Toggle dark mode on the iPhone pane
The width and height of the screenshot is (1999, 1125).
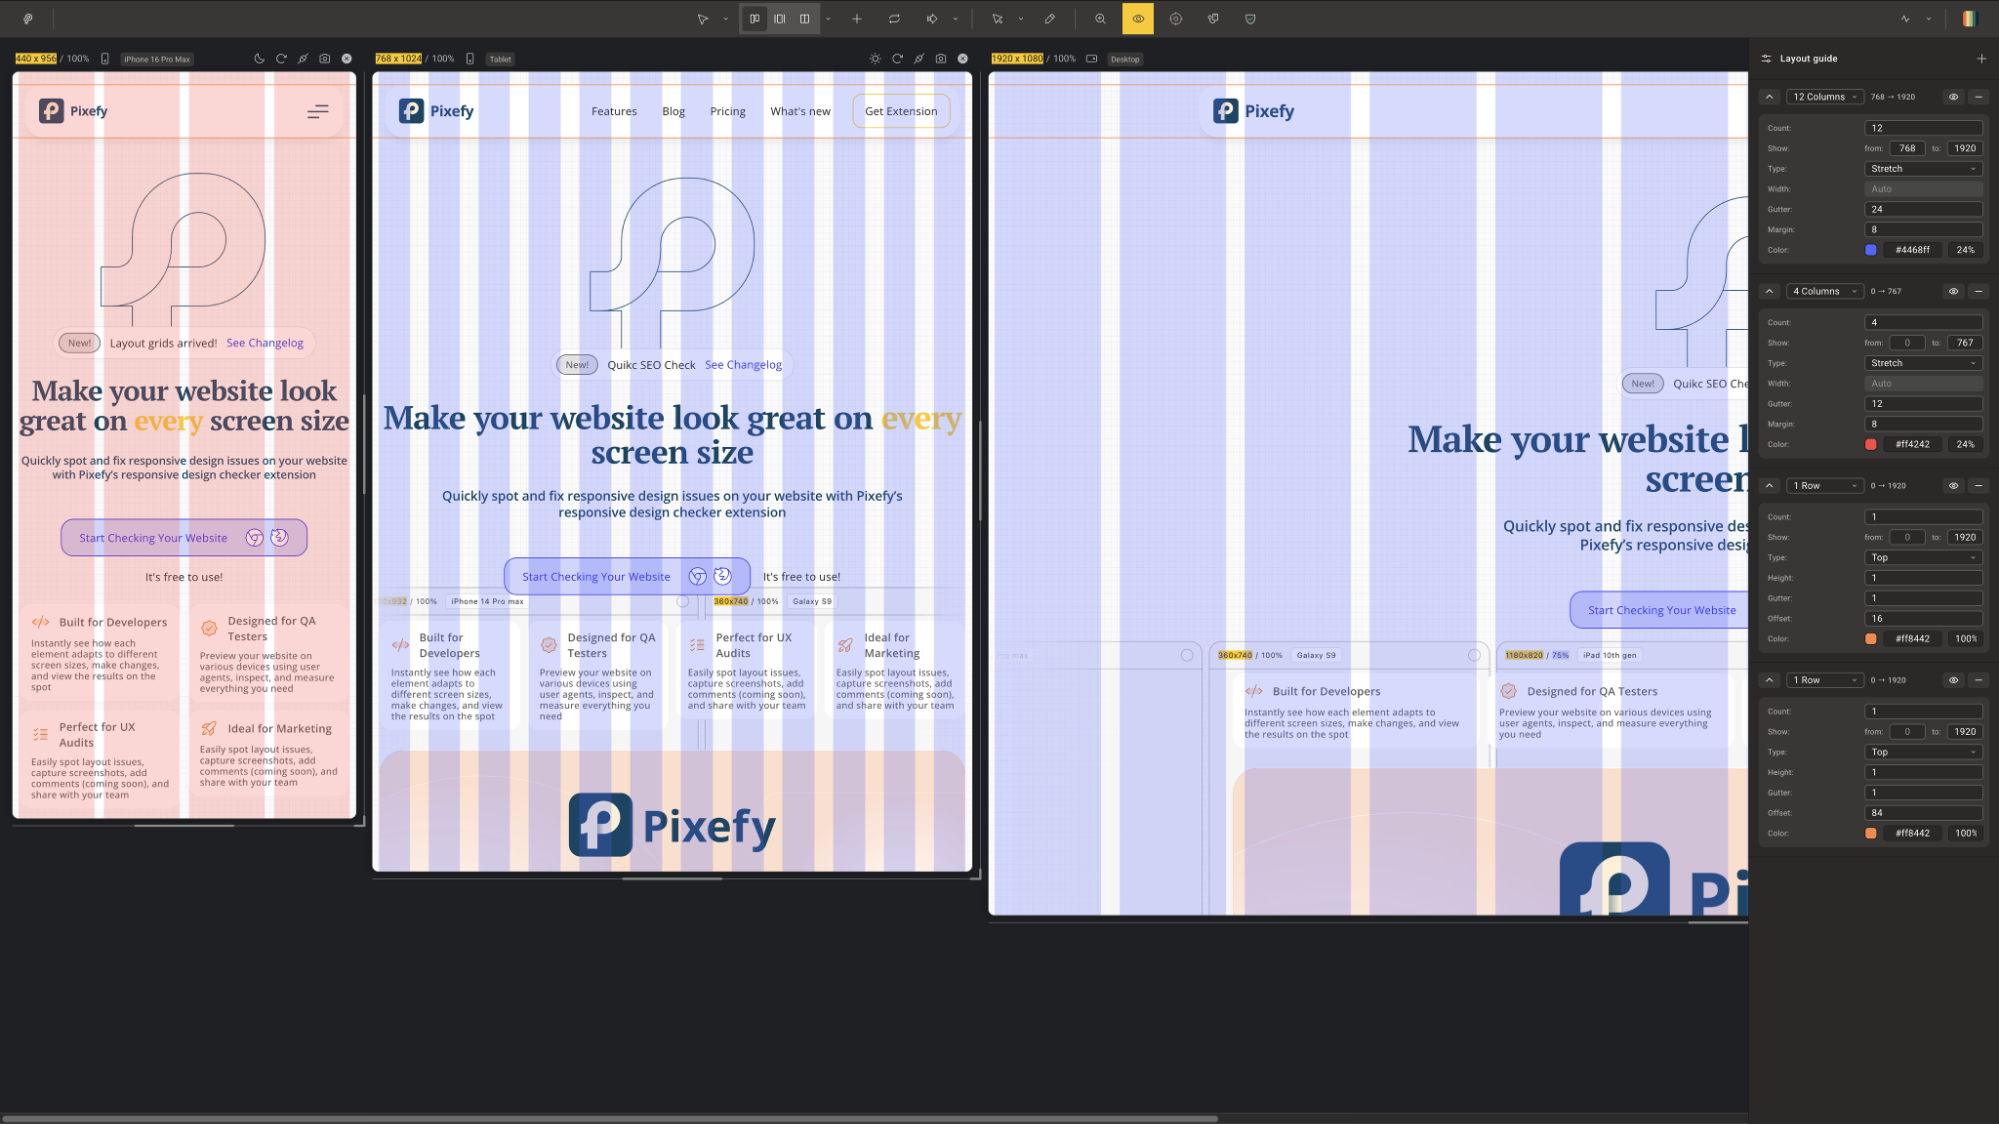[259, 58]
